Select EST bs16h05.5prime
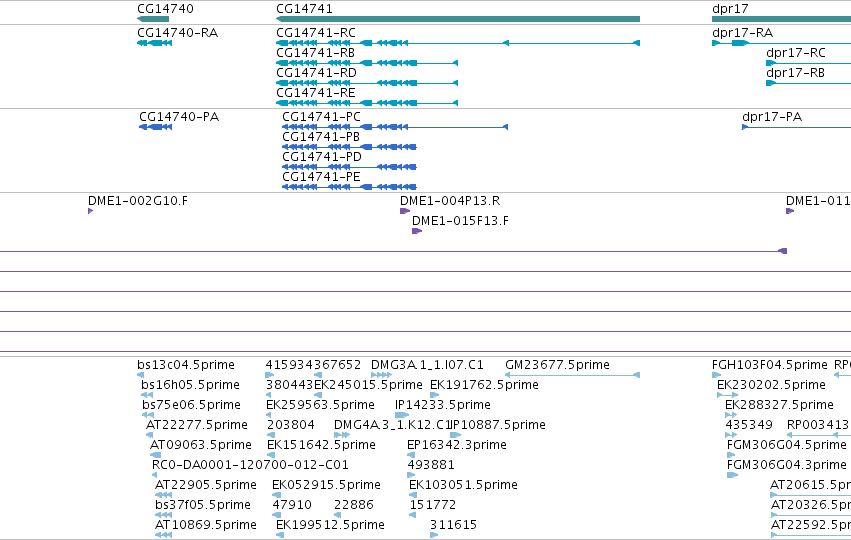The image size is (851, 540). [x=190, y=385]
